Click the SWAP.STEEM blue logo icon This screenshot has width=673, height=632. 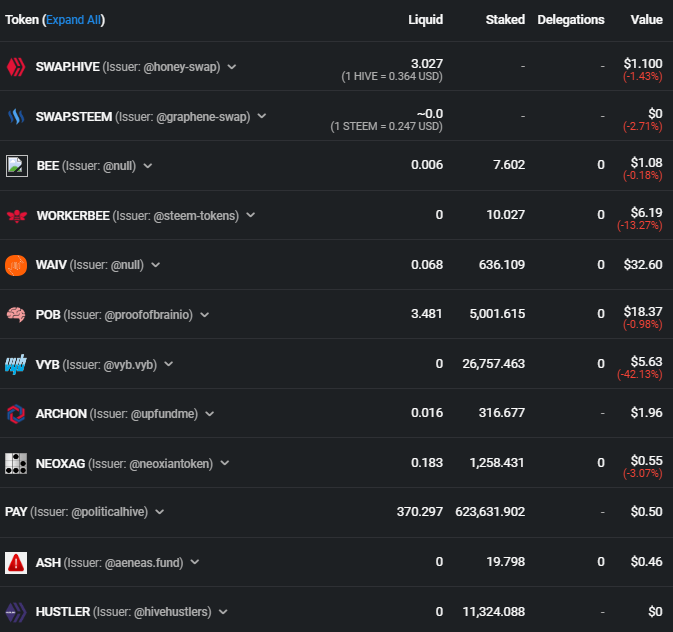pos(16,116)
